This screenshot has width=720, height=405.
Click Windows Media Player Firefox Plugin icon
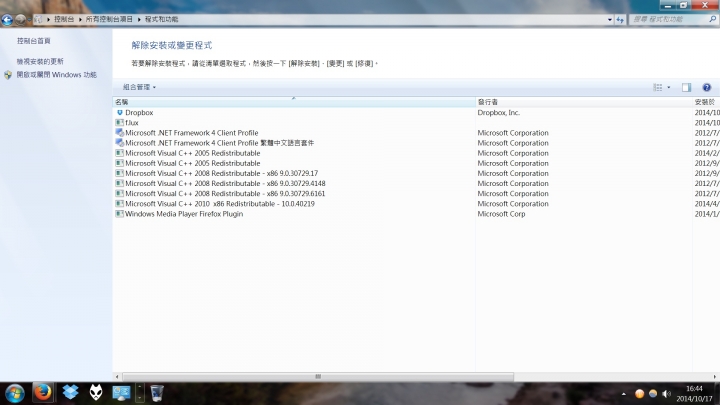click(119, 214)
